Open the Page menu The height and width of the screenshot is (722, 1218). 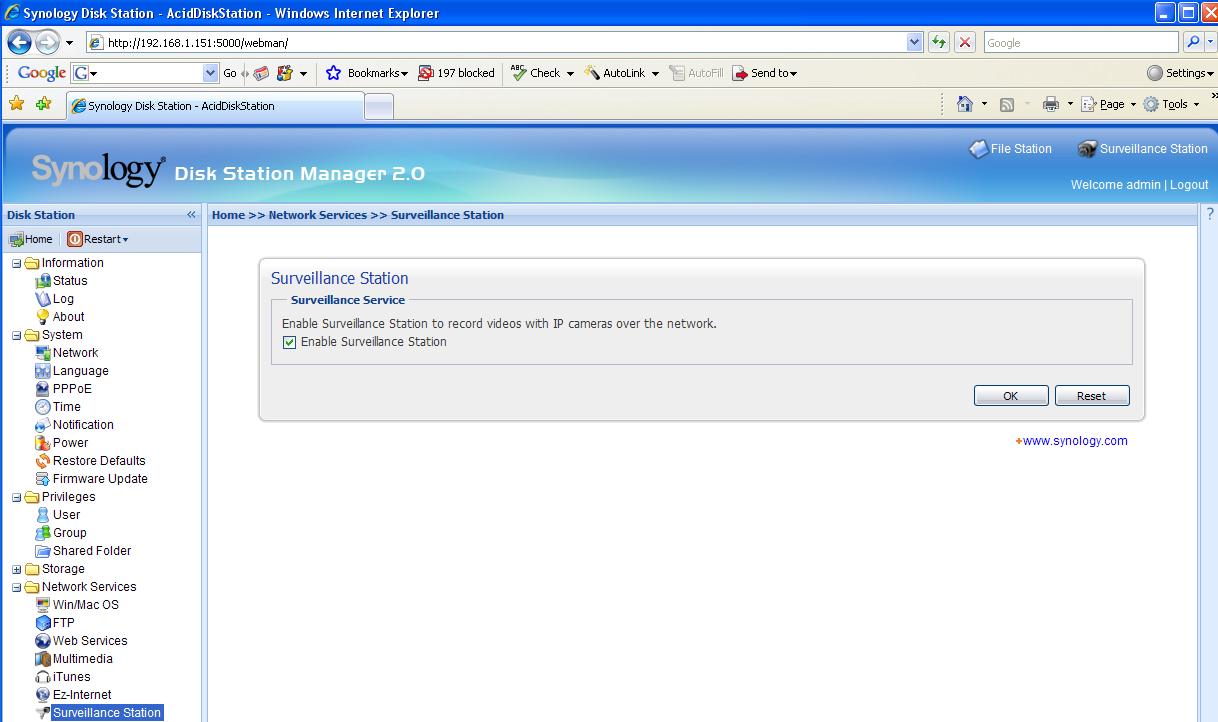1110,104
